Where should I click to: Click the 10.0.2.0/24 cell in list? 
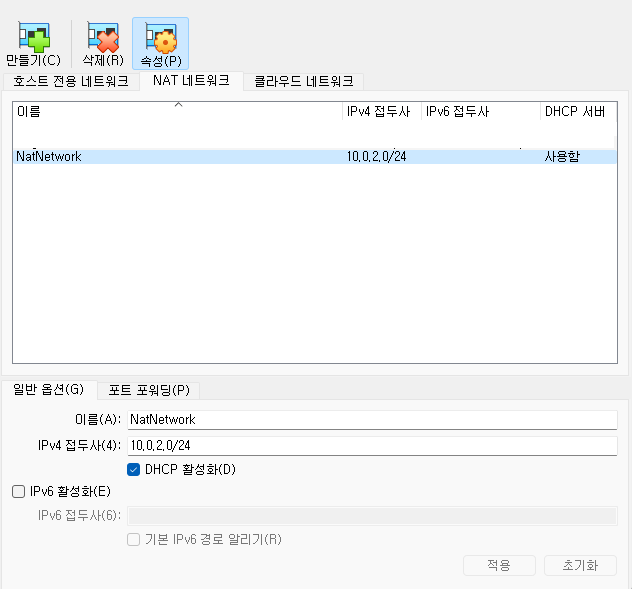pyautogui.click(x=376, y=156)
